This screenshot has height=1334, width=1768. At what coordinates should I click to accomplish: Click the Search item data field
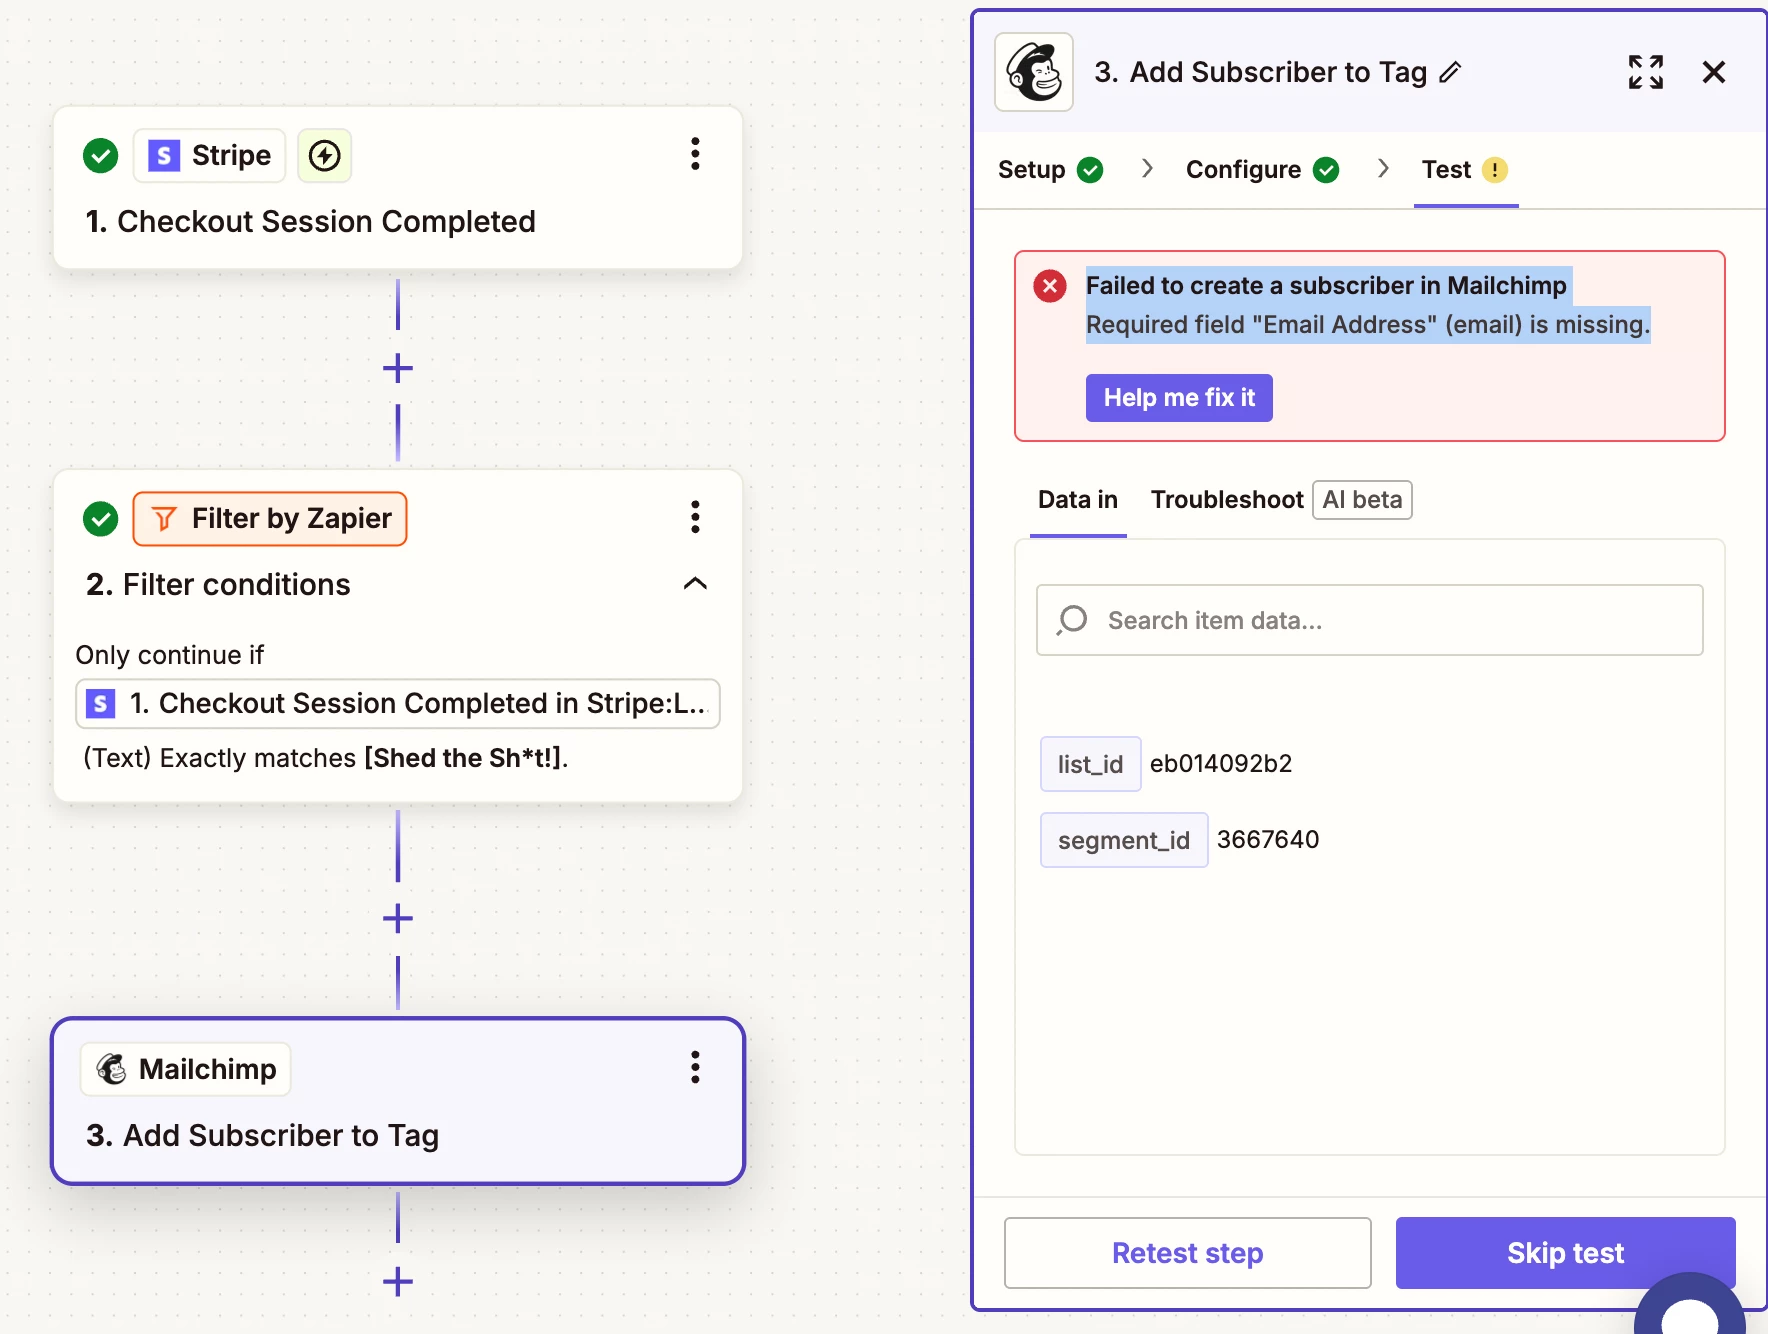(1370, 620)
